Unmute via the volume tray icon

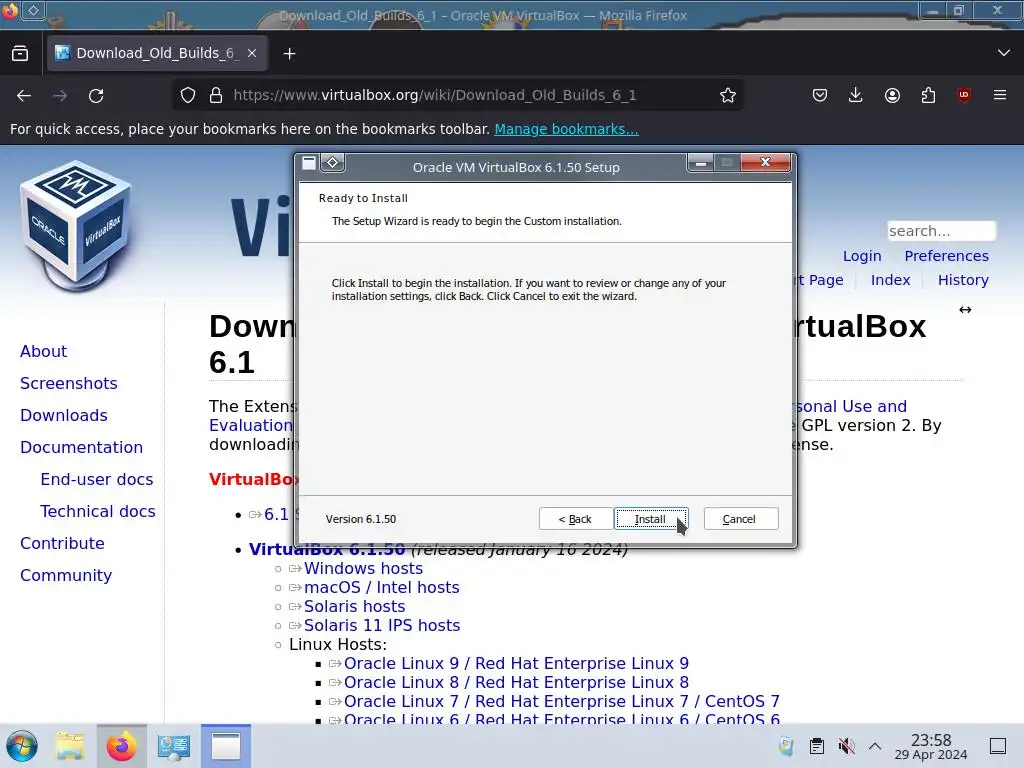tap(846, 746)
